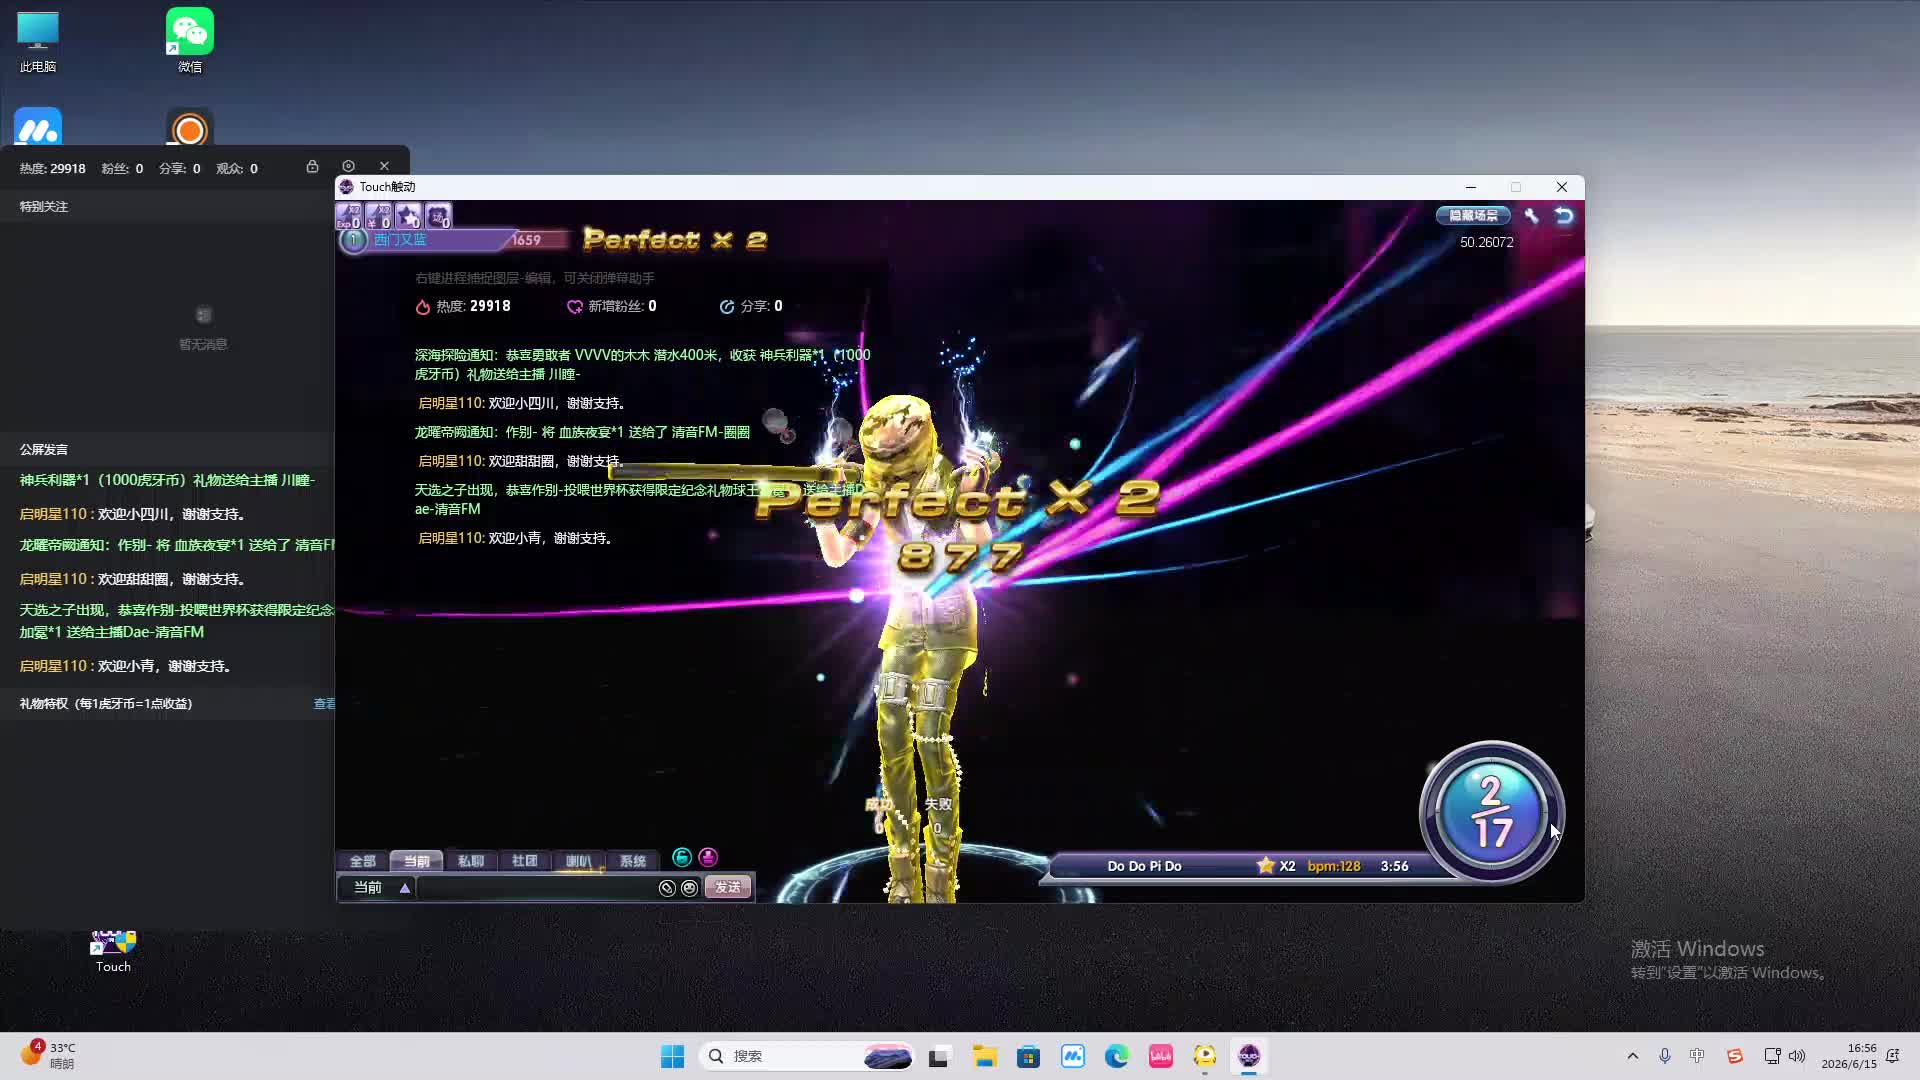Click the volume speaker tray icon

1797,1056
